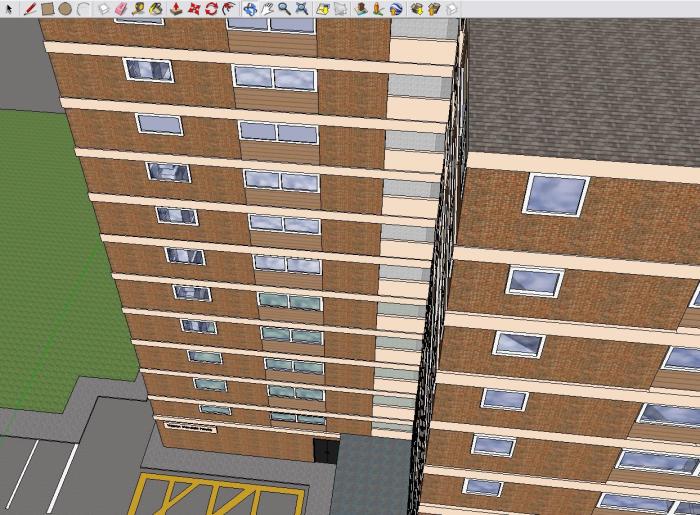Click the Add Location map icon
Screen dimensions: 700x515
[x=323, y=8]
